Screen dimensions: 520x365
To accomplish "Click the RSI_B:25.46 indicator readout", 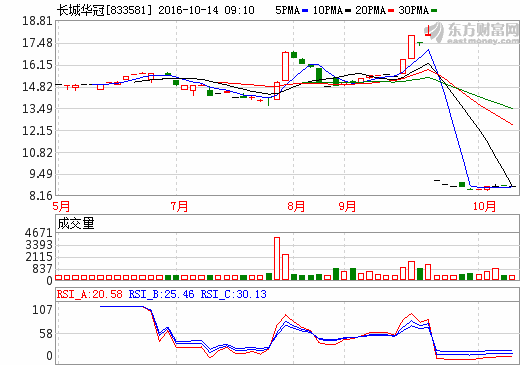I will 161,294.
